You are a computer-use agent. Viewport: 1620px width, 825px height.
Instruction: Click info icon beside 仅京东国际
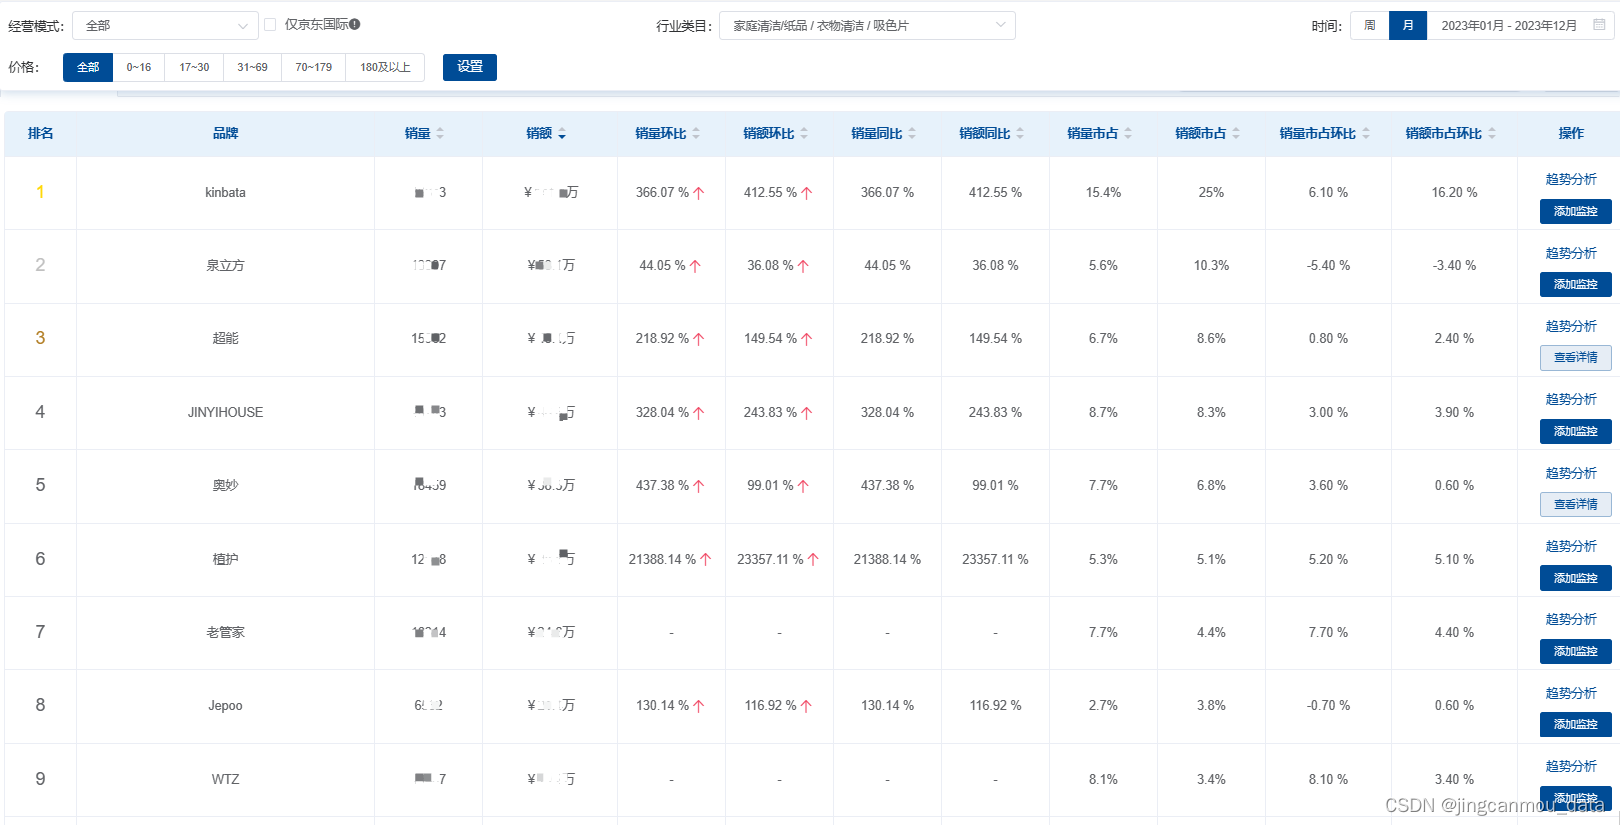[x=355, y=24]
